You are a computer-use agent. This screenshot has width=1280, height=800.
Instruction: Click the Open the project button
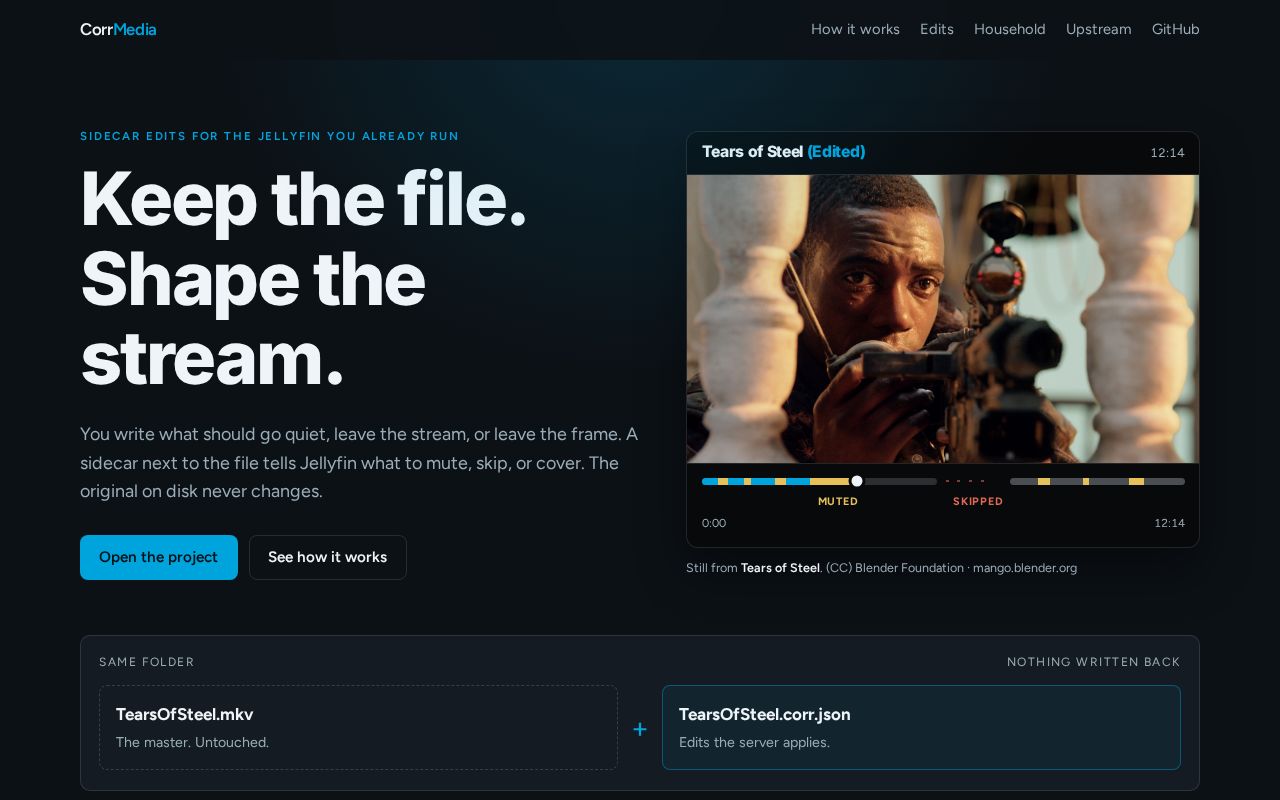[x=159, y=557]
